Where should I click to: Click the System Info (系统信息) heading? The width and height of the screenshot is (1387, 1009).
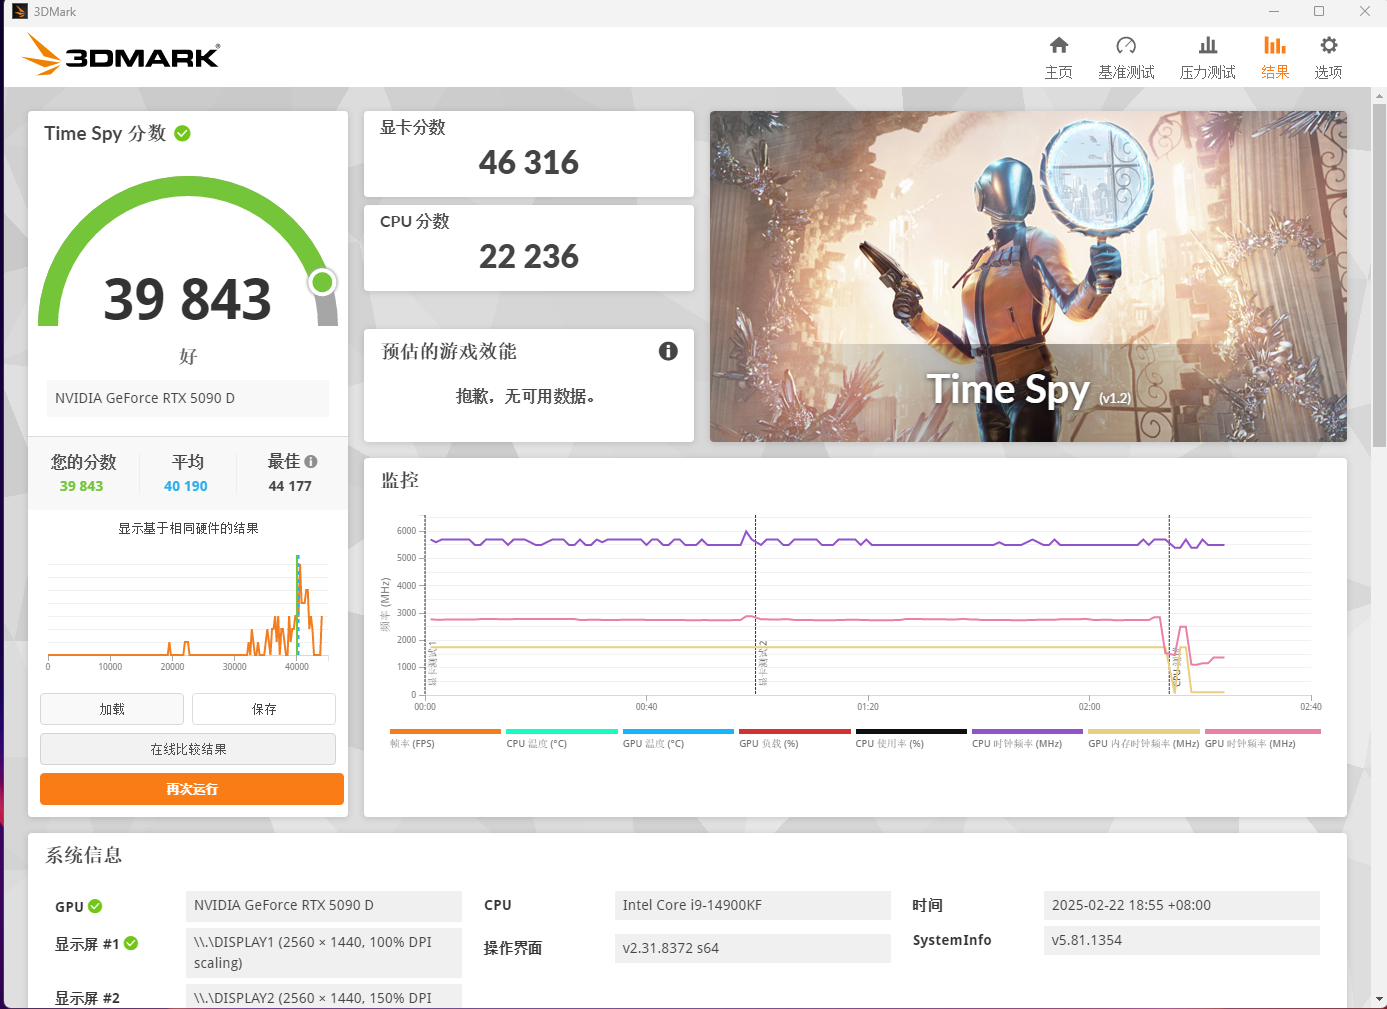click(x=84, y=855)
